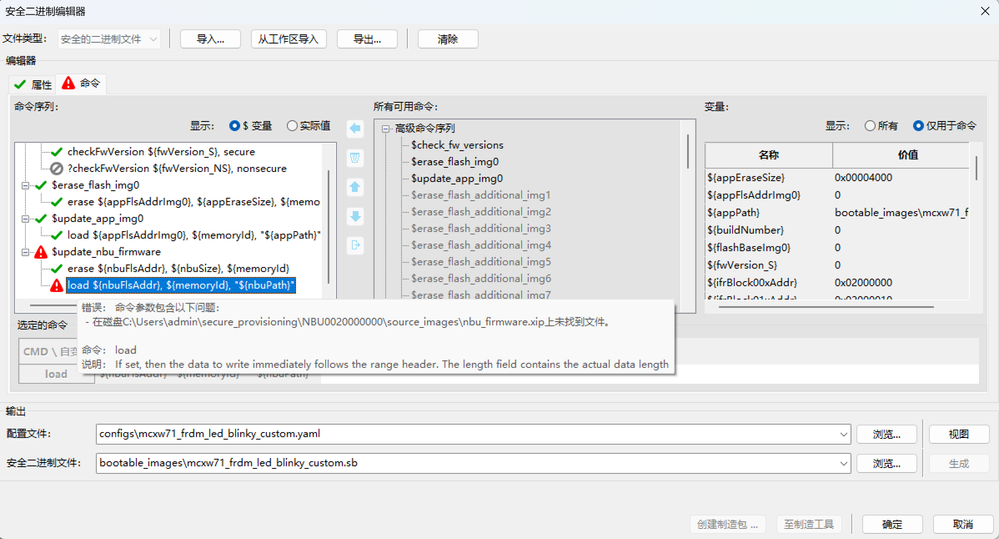Open the 安全二进制文件 path dropdown arrow

(x=844, y=463)
